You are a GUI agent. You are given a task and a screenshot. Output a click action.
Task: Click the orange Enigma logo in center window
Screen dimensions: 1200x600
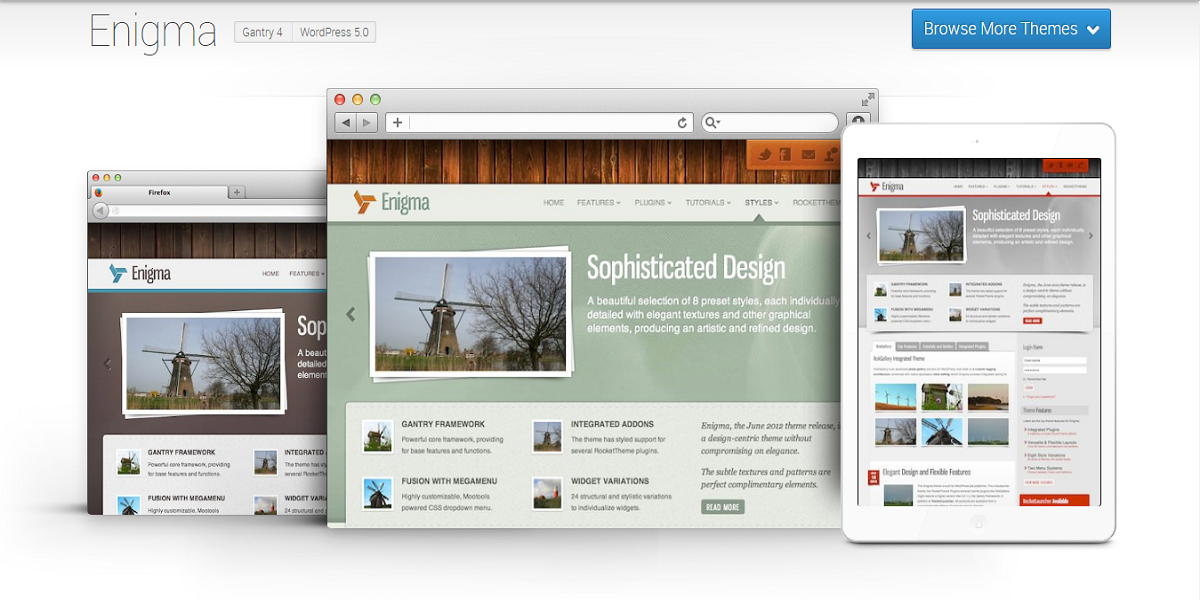391,202
